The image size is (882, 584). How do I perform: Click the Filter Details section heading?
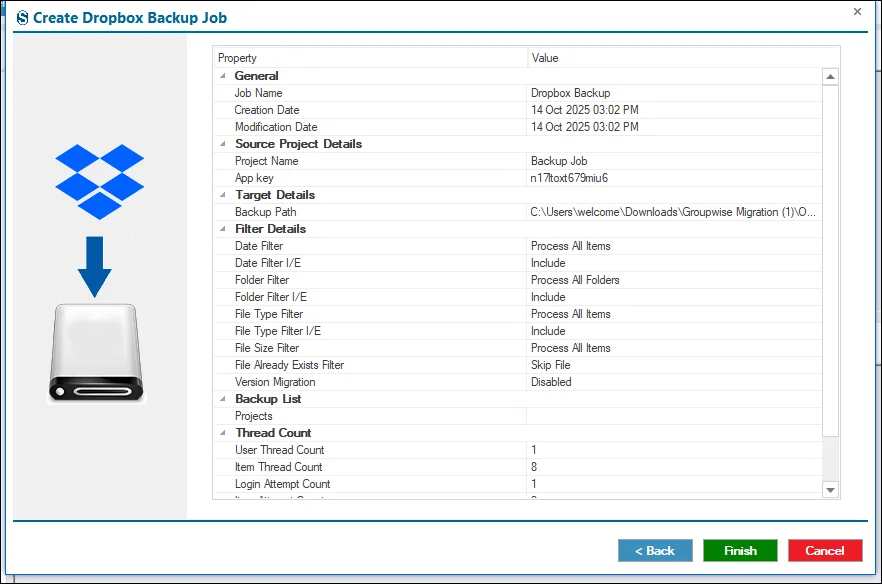pyautogui.click(x=270, y=229)
